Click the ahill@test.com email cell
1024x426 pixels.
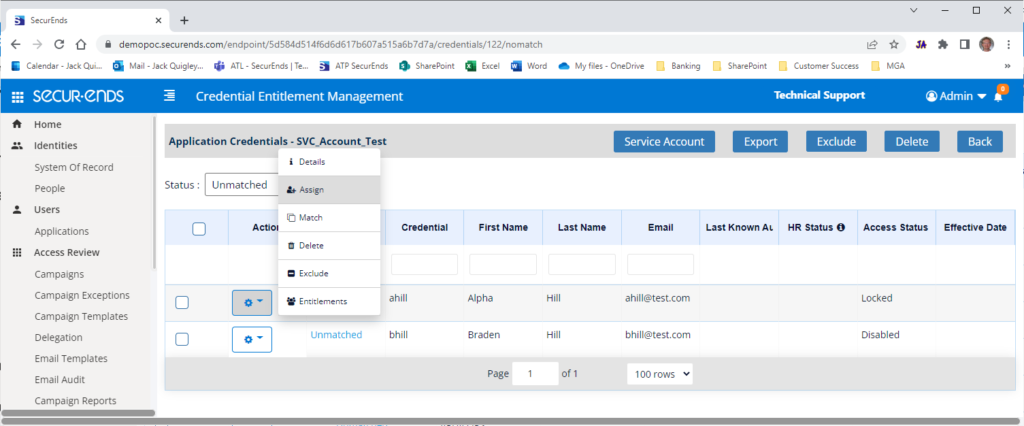(658, 298)
